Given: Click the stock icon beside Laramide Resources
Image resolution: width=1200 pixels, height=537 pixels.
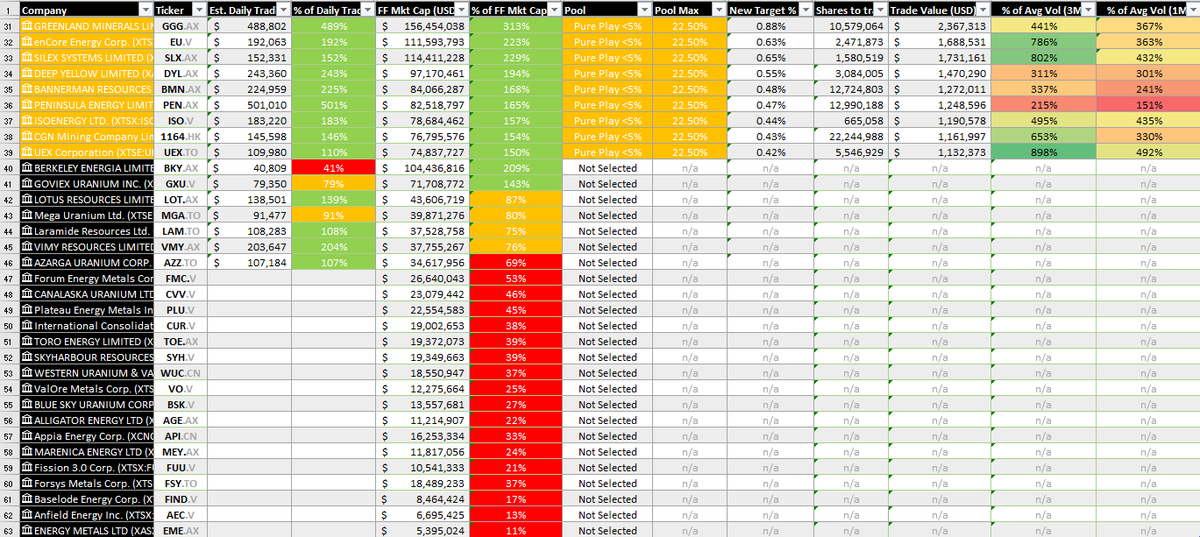Looking at the screenshot, I should tap(26, 231).
